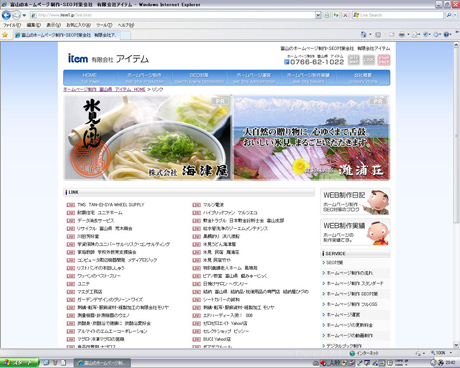The image size is (460, 368).
Task: Open the お気に入り menu
Action: 78,25
